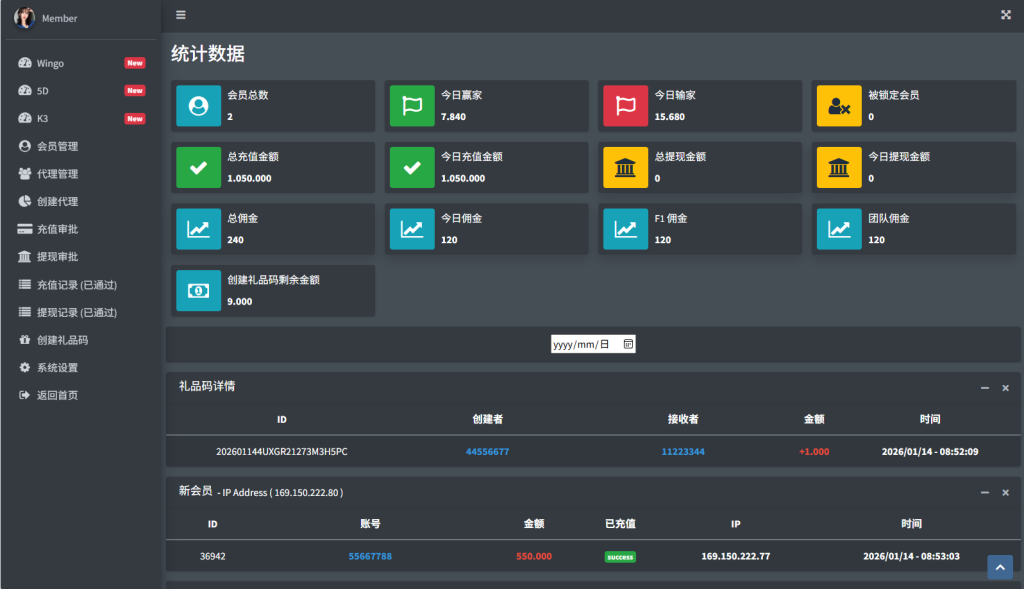Click the fullscreen expand icon in top bar
This screenshot has width=1024, height=589.
coord(1004,15)
